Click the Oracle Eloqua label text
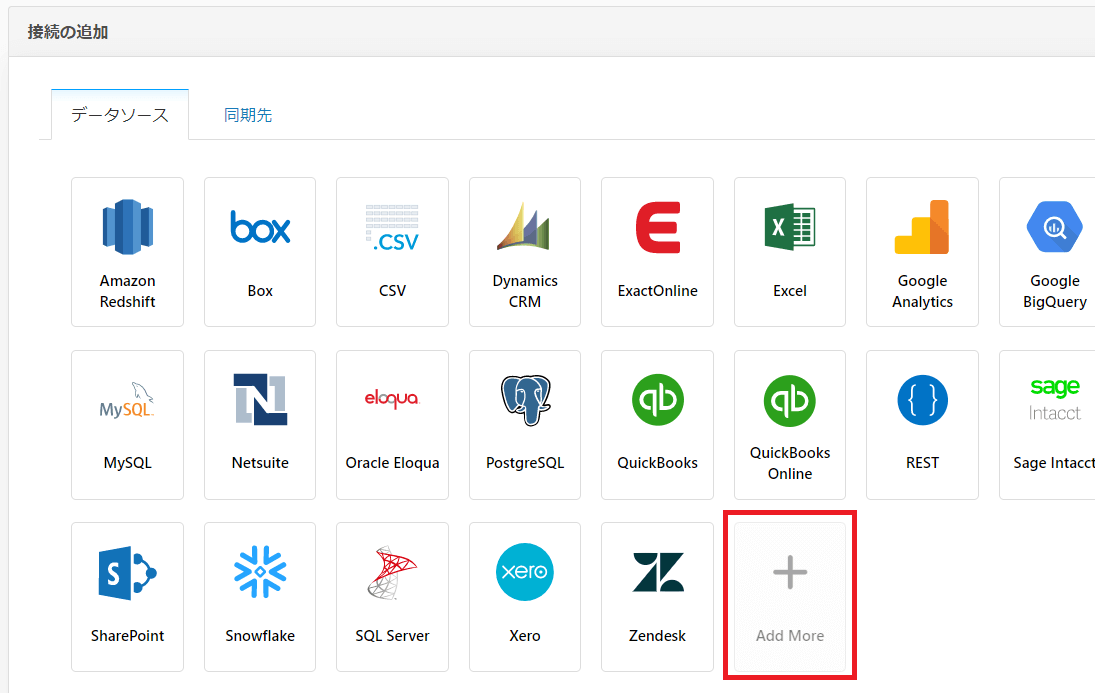Image resolution: width=1095 pixels, height=693 pixels. click(392, 463)
